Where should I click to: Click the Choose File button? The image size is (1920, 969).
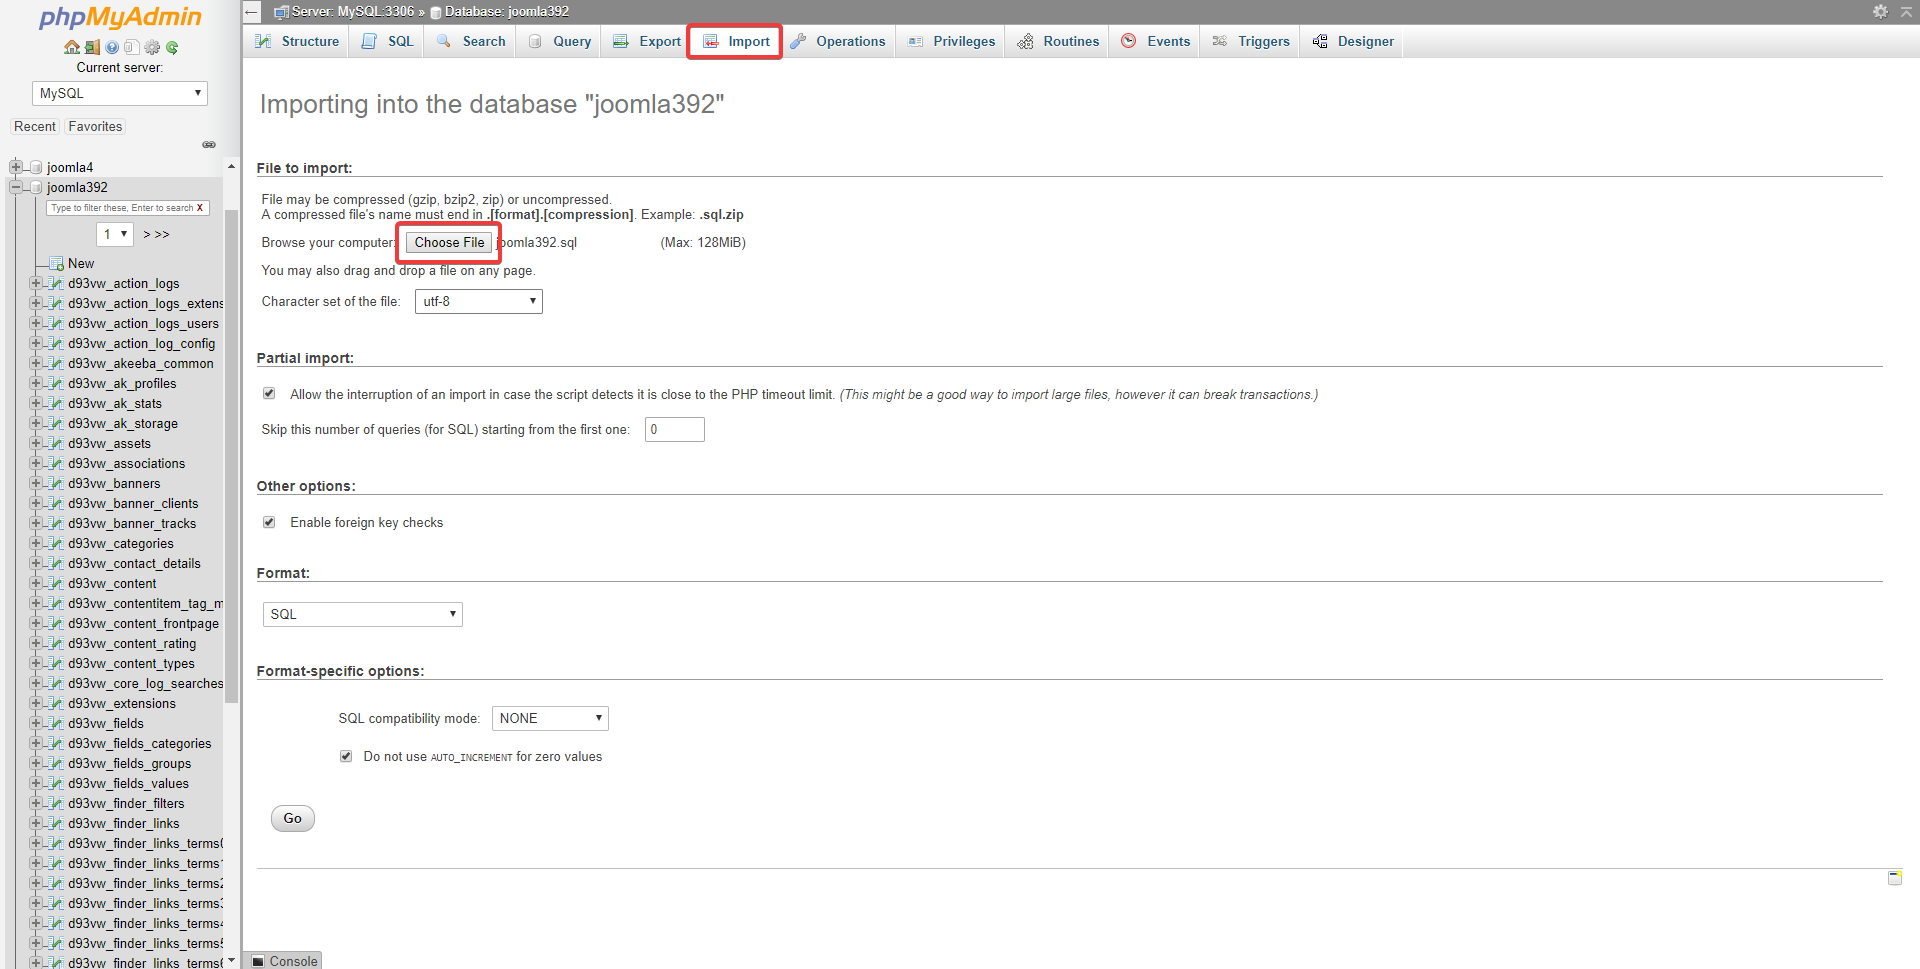(x=449, y=243)
